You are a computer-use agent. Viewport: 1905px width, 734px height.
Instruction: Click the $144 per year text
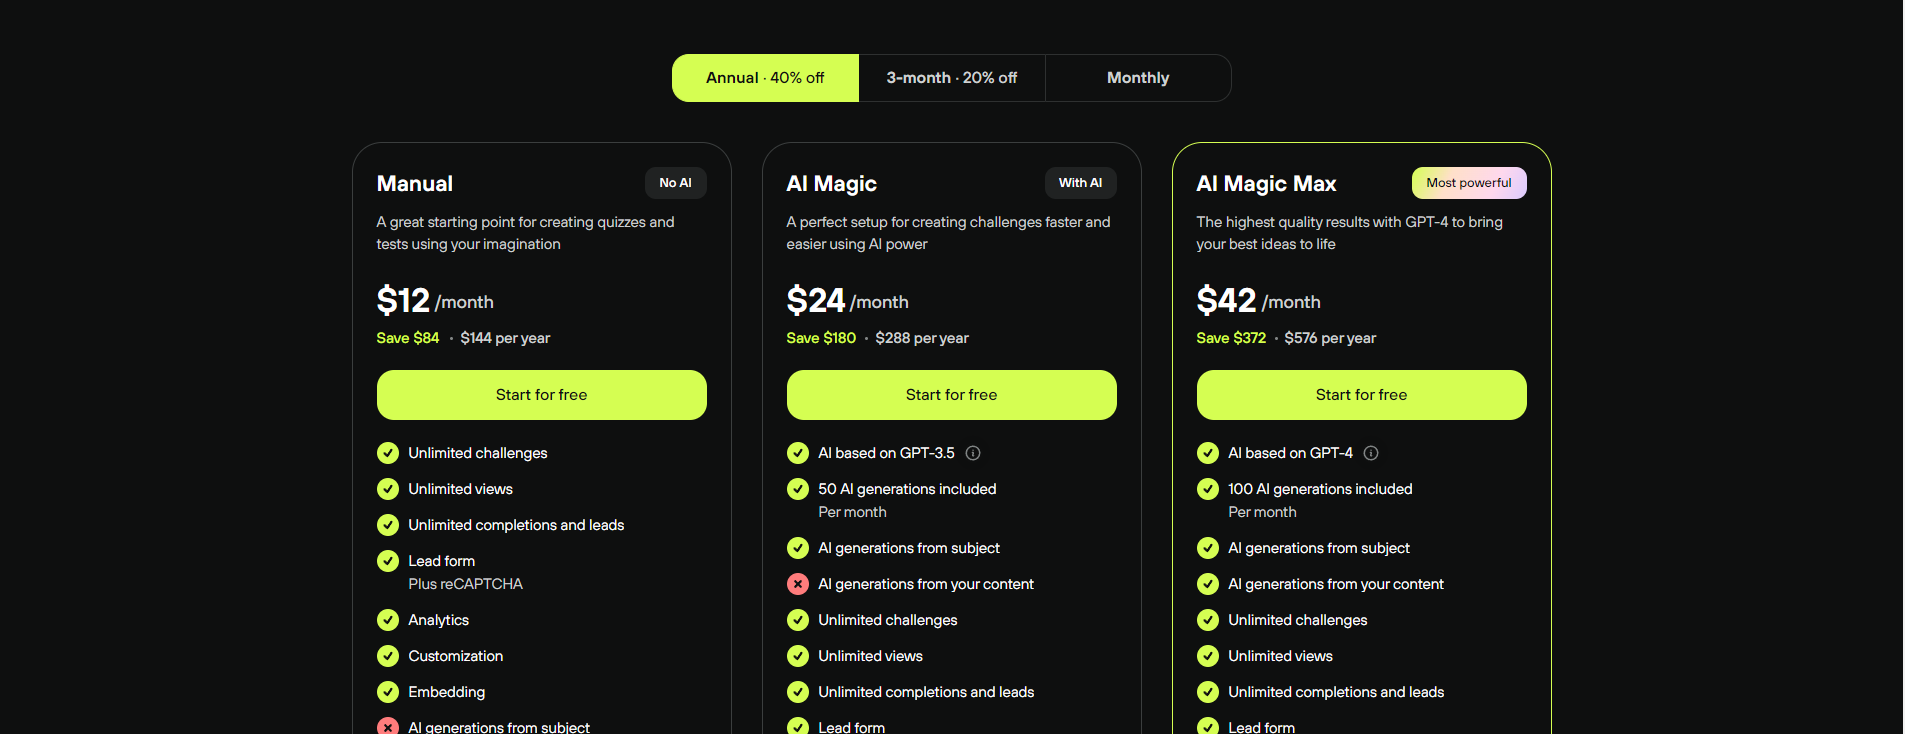[x=505, y=338]
